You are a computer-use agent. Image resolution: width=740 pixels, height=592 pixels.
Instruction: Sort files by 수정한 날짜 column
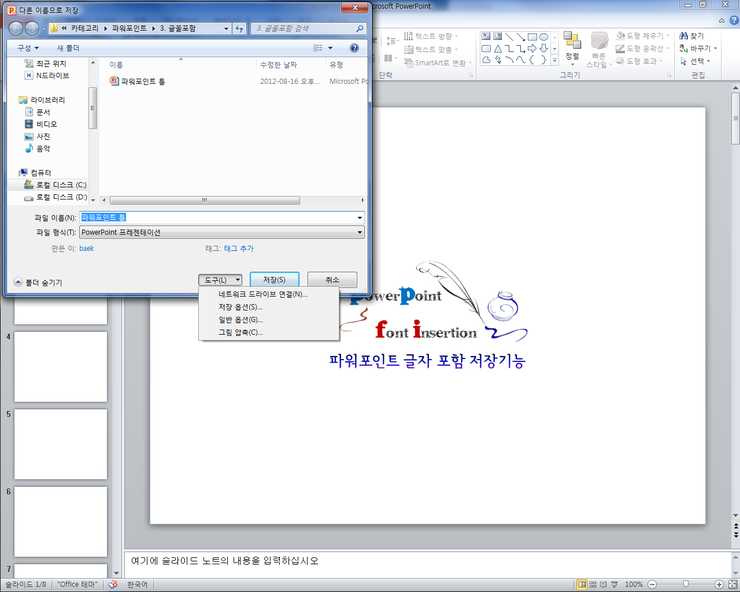(279, 65)
